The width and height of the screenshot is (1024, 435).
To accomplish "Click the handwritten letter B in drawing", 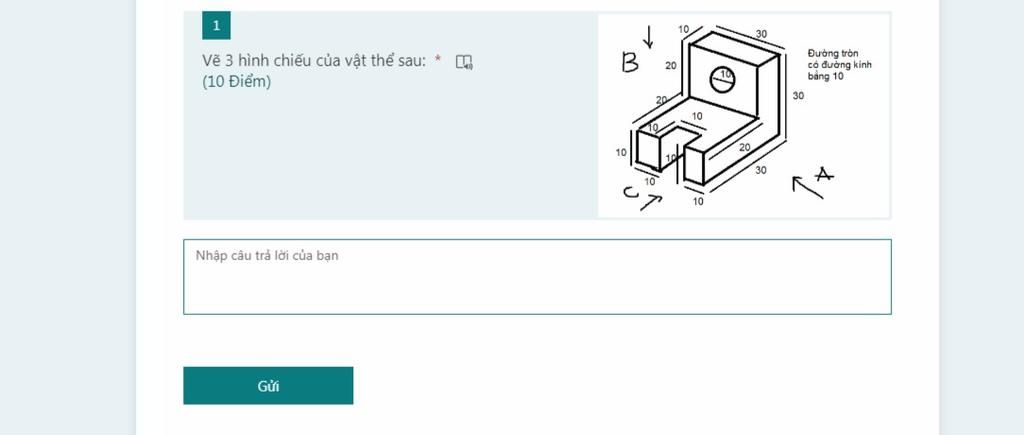I will pyautogui.click(x=630, y=63).
